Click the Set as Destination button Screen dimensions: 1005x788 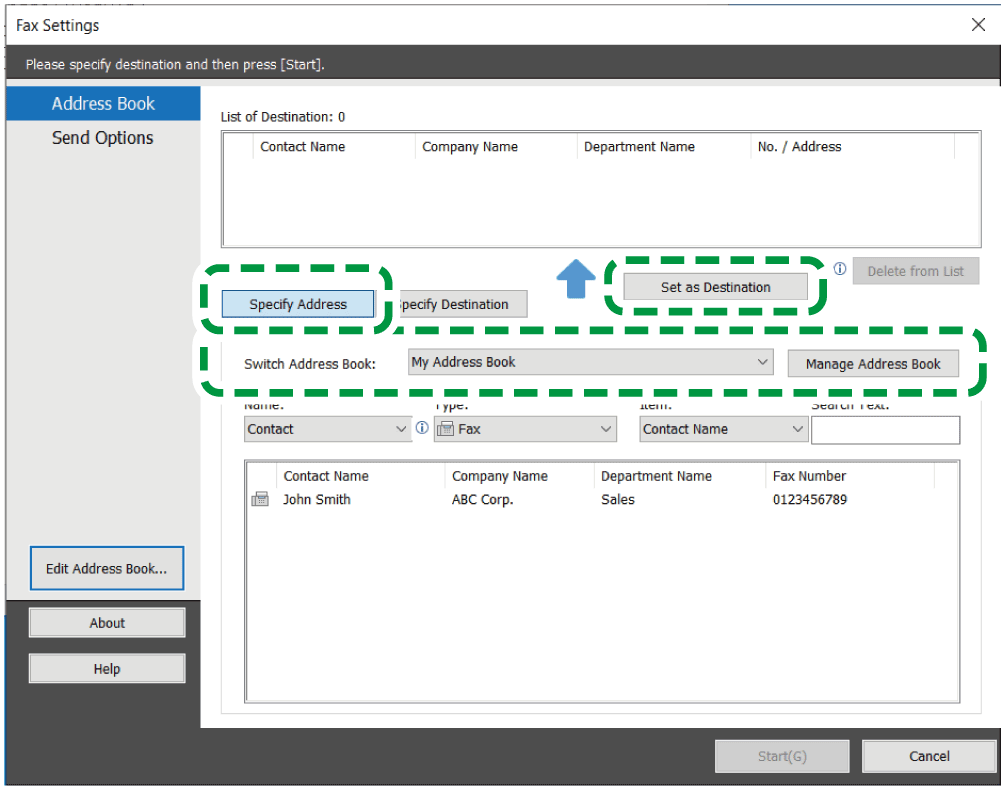pyautogui.click(x=715, y=287)
